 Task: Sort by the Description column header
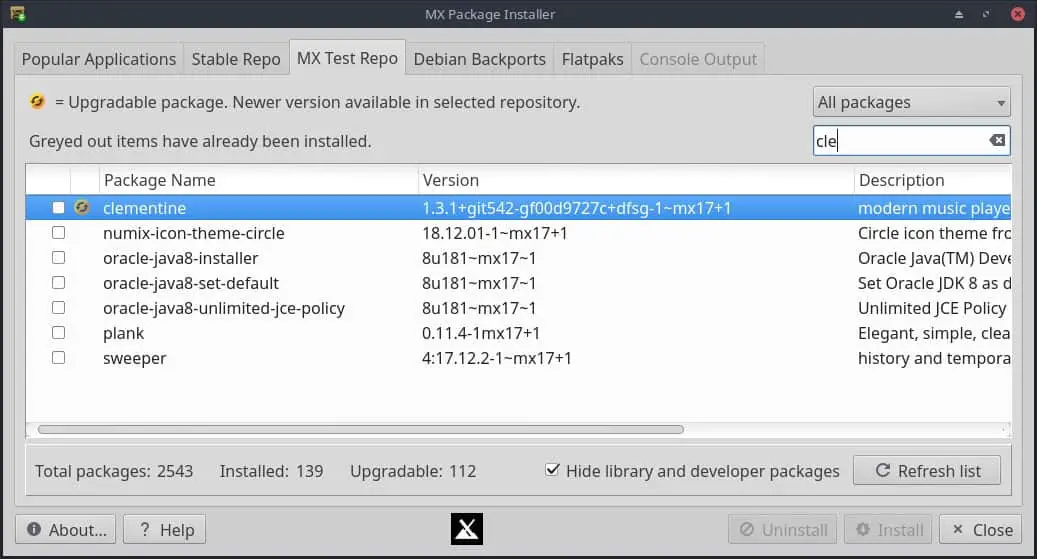tap(933, 180)
